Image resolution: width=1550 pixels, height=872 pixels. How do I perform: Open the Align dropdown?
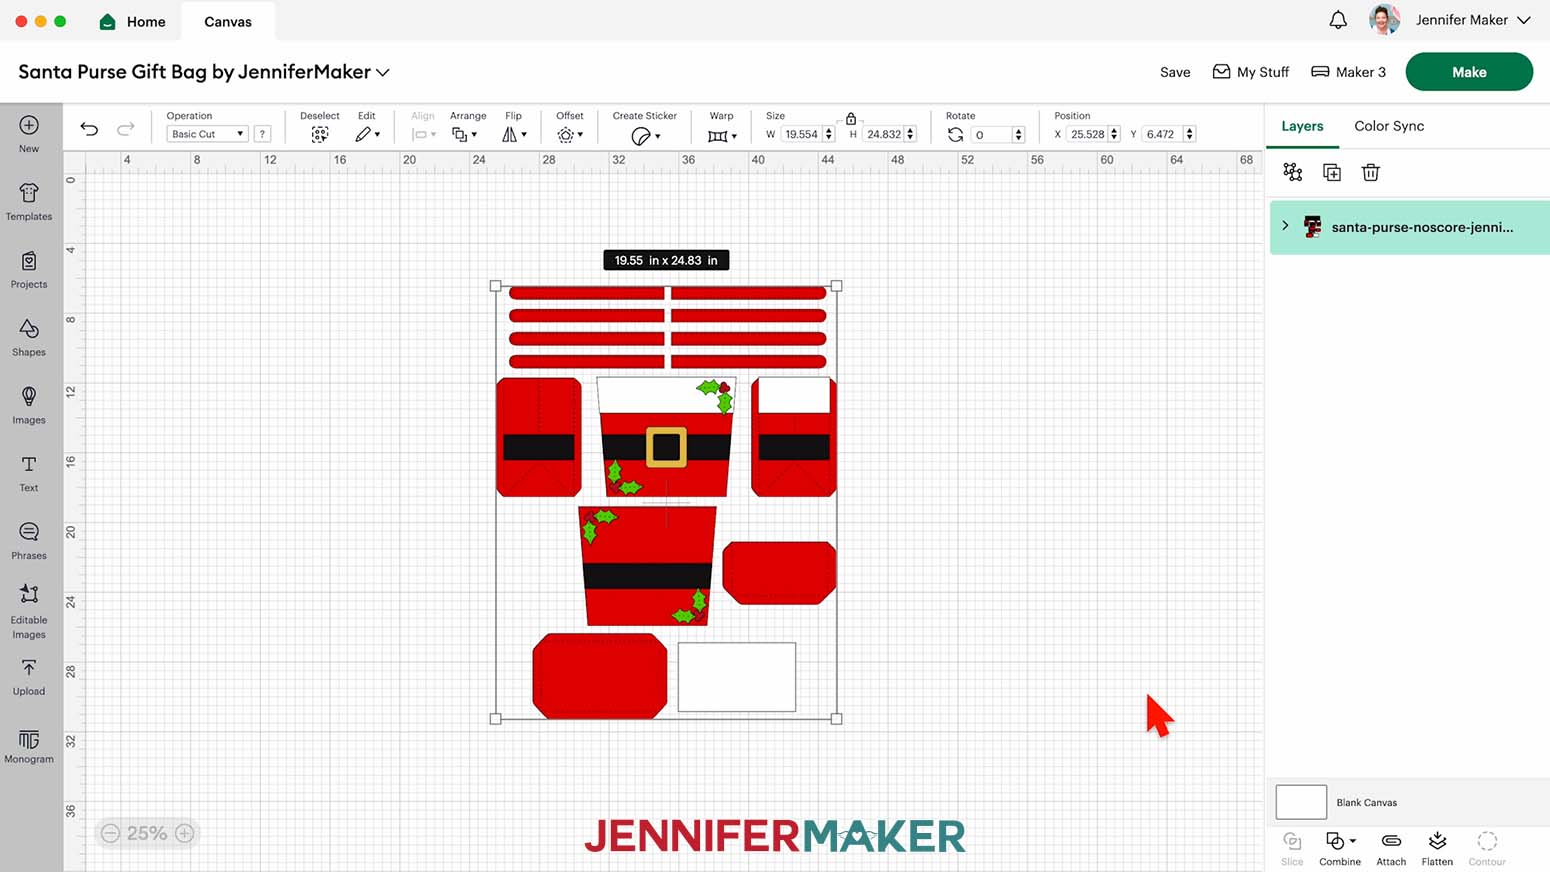pos(424,134)
